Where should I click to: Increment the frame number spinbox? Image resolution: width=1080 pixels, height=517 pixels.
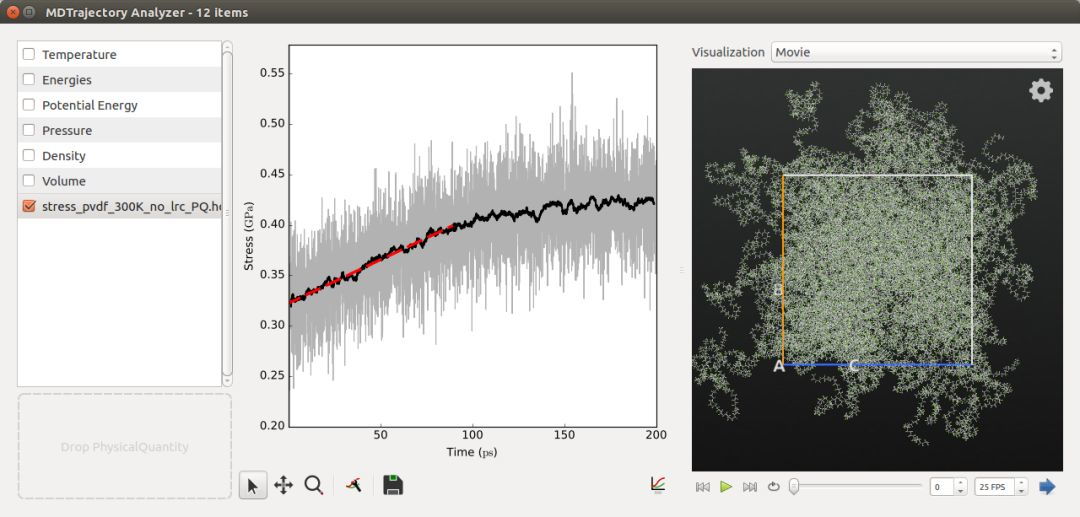961,483
